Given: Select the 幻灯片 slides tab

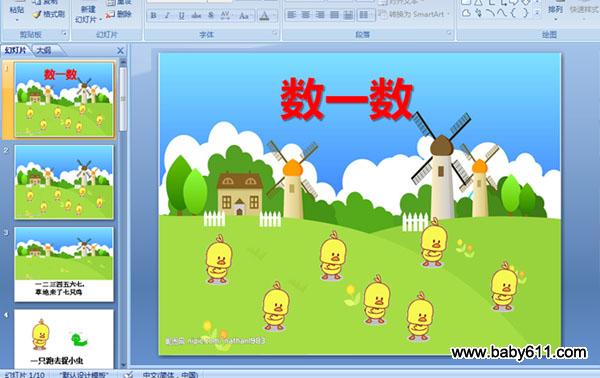Looking at the screenshot, I should [x=16, y=50].
